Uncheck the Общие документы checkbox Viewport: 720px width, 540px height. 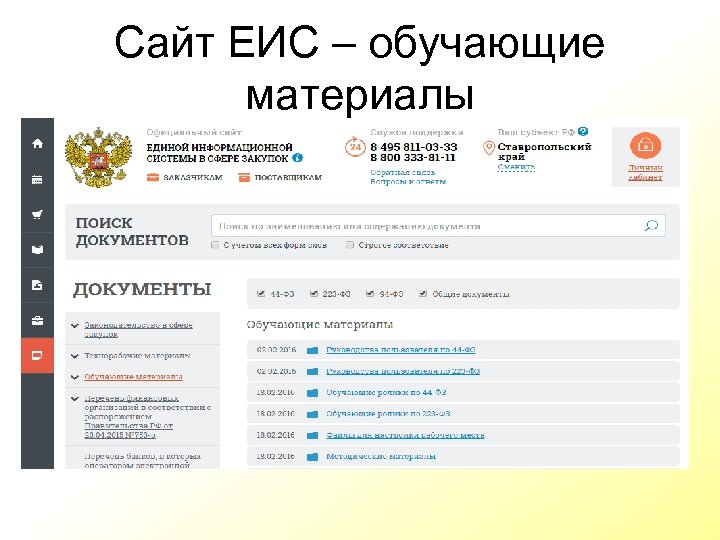(423, 293)
